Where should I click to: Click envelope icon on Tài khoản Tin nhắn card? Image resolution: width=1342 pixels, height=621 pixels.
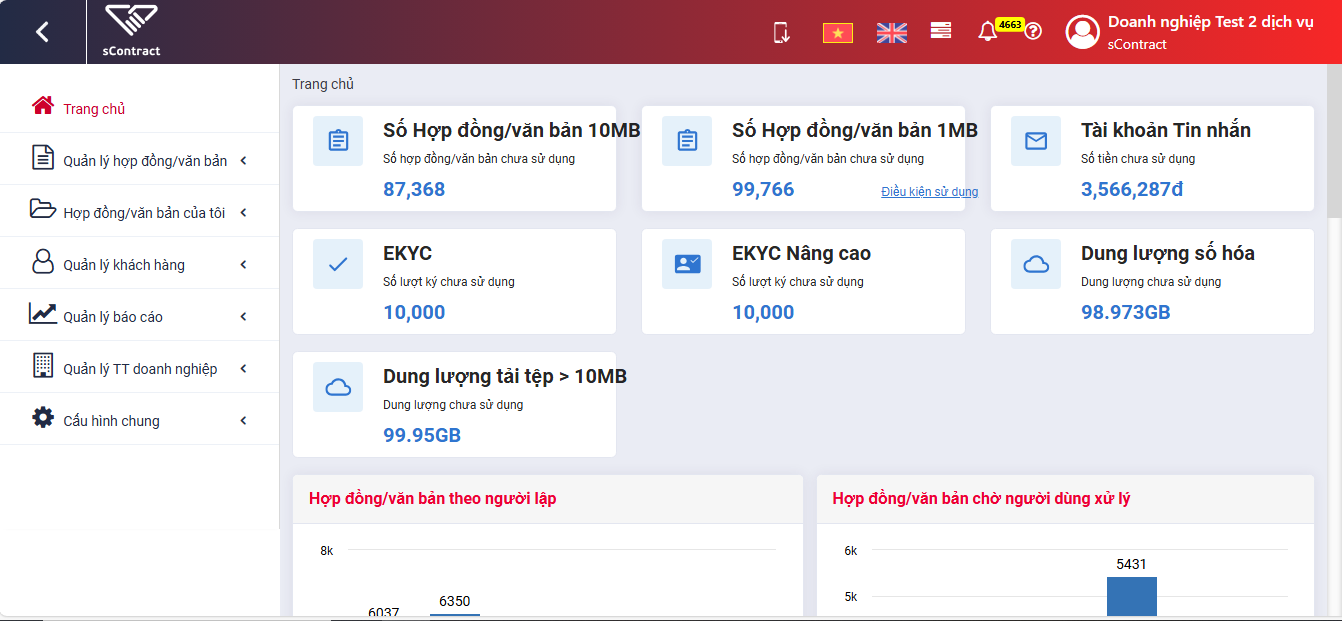coord(1036,141)
